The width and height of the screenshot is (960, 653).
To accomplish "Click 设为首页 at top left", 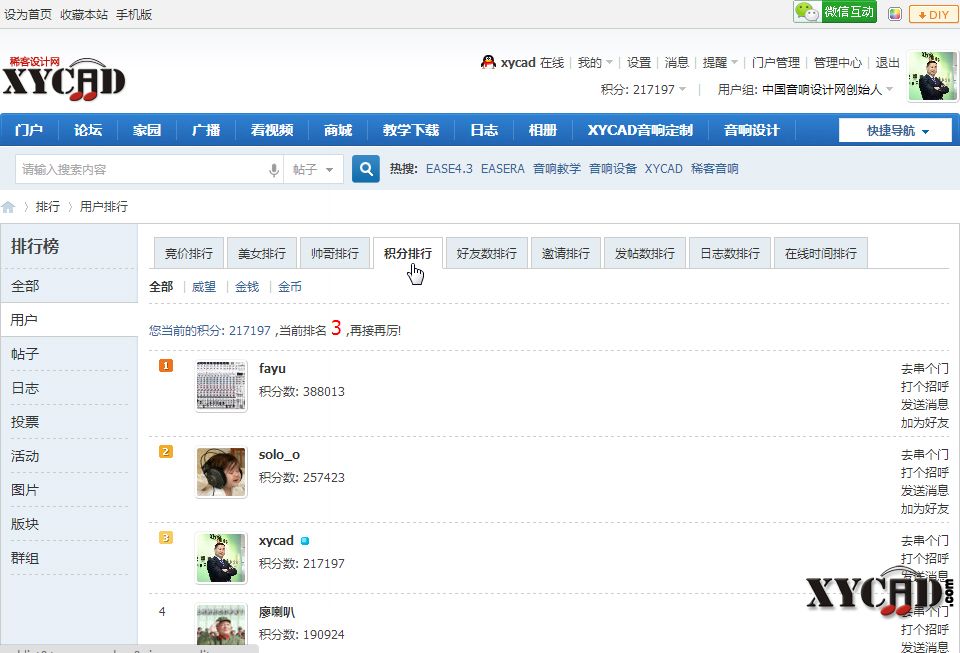I will [x=28, y=14].
